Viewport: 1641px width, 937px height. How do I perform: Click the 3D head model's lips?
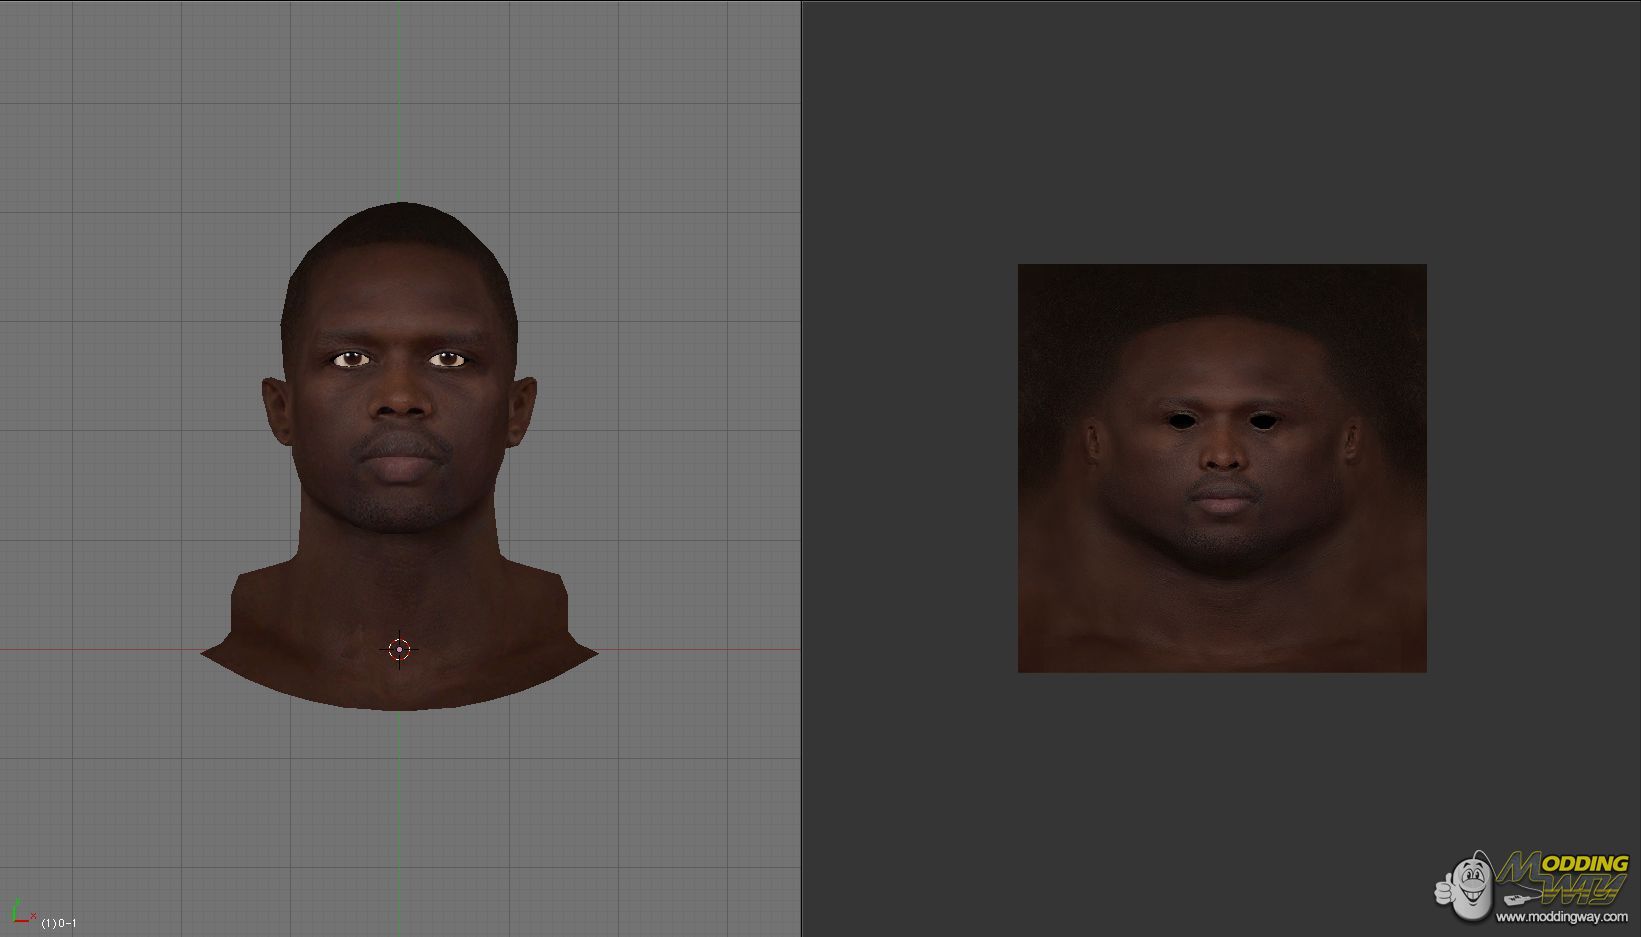pos(401,467)
